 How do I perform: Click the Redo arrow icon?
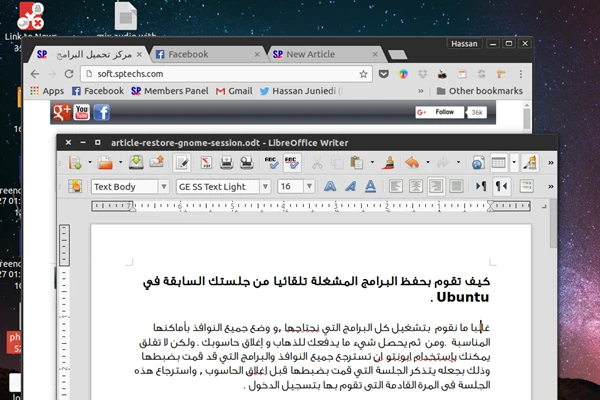tap(443, 163)
